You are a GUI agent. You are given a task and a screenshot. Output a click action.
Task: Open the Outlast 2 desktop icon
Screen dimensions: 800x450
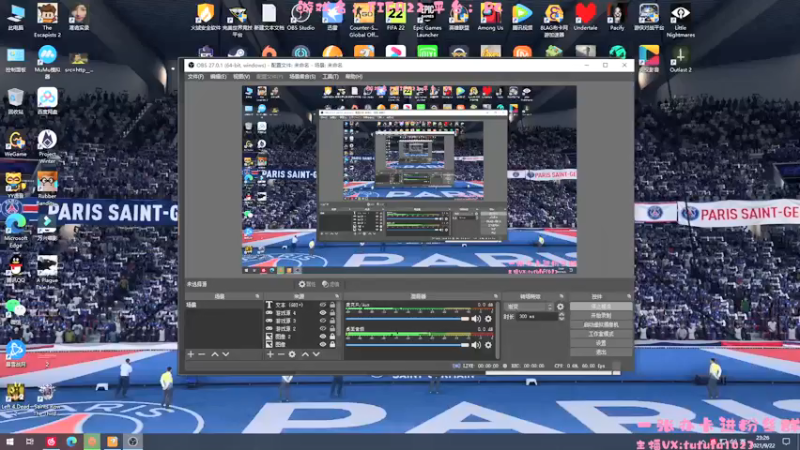[680, 59]
